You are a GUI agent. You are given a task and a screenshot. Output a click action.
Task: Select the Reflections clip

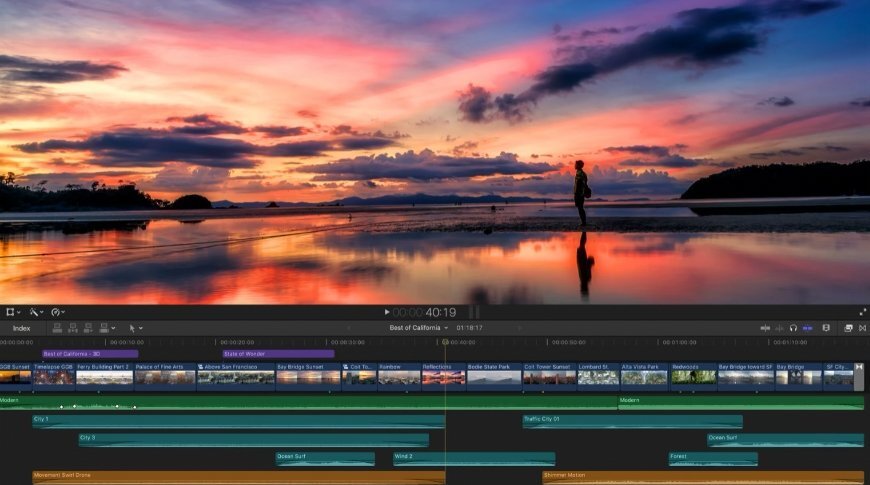click(443, 375)
